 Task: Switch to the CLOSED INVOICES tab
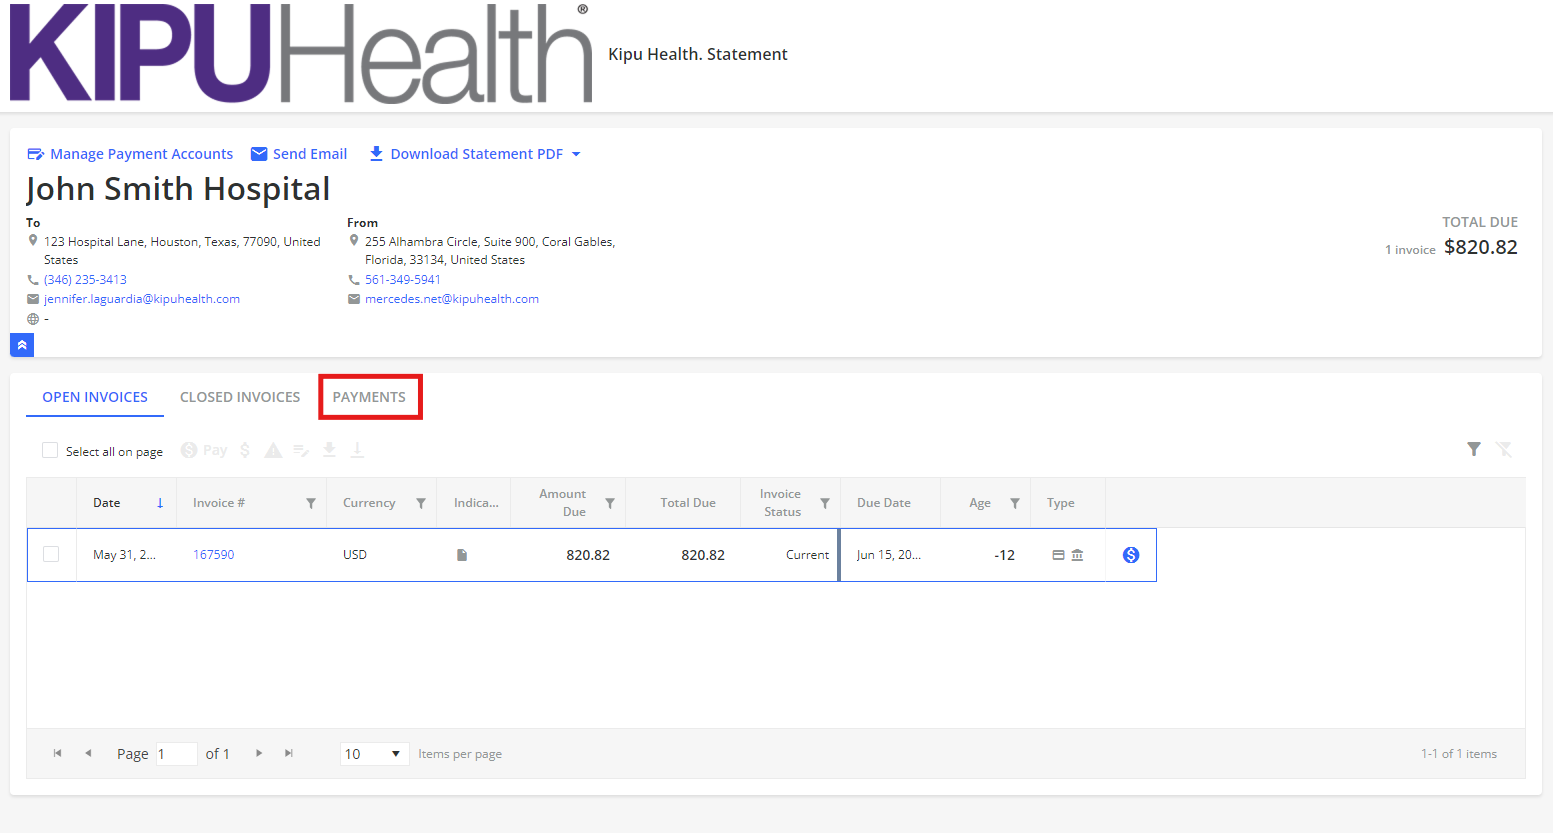click(240, 397)
